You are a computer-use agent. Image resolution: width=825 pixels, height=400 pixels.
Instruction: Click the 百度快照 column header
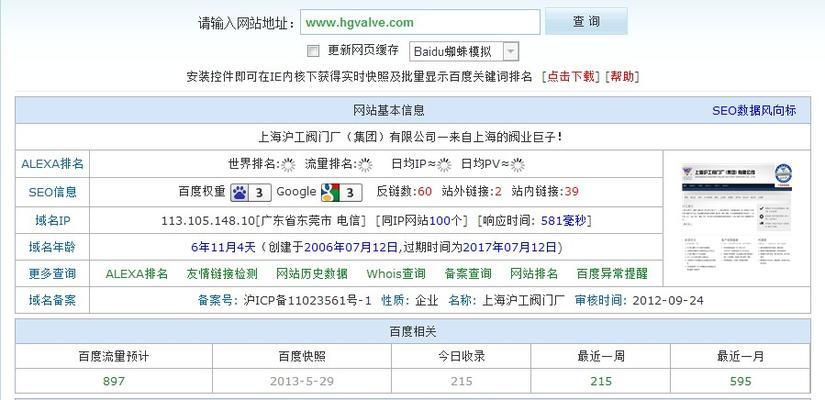point(302,356)
